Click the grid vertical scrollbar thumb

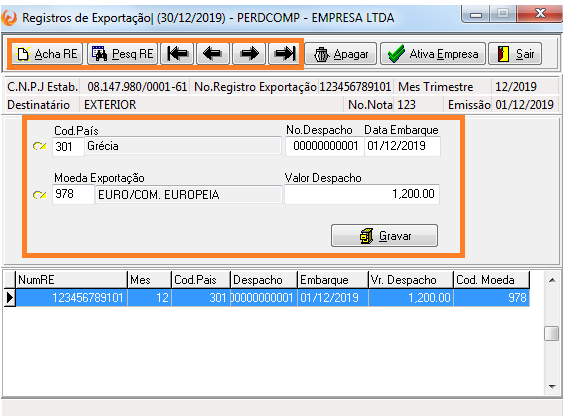point(552,333)
